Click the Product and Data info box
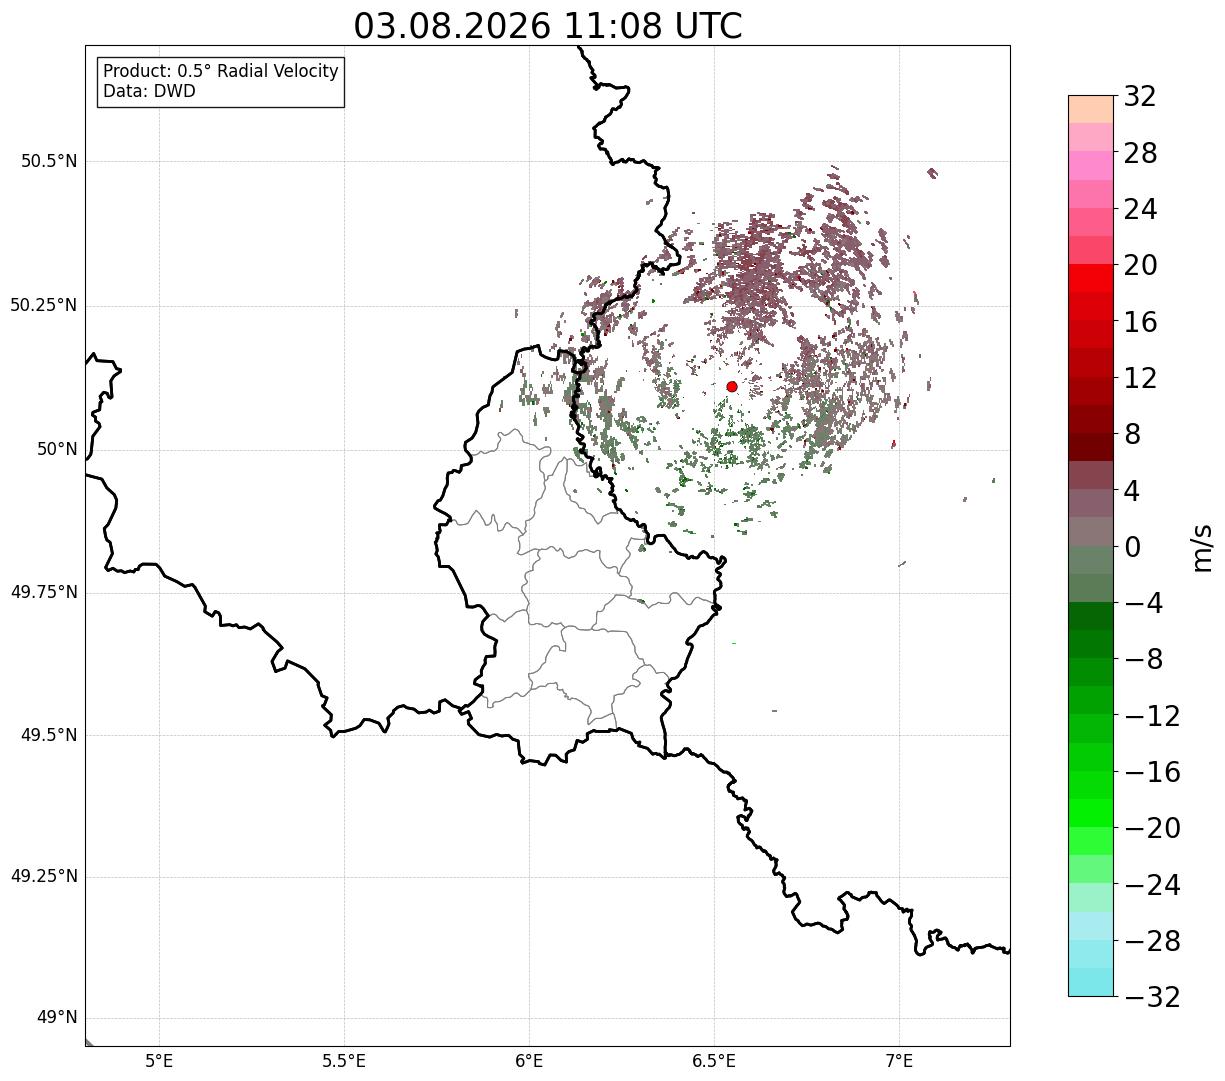Viewport: 1225px width, 1081px height. click(221, 82)
